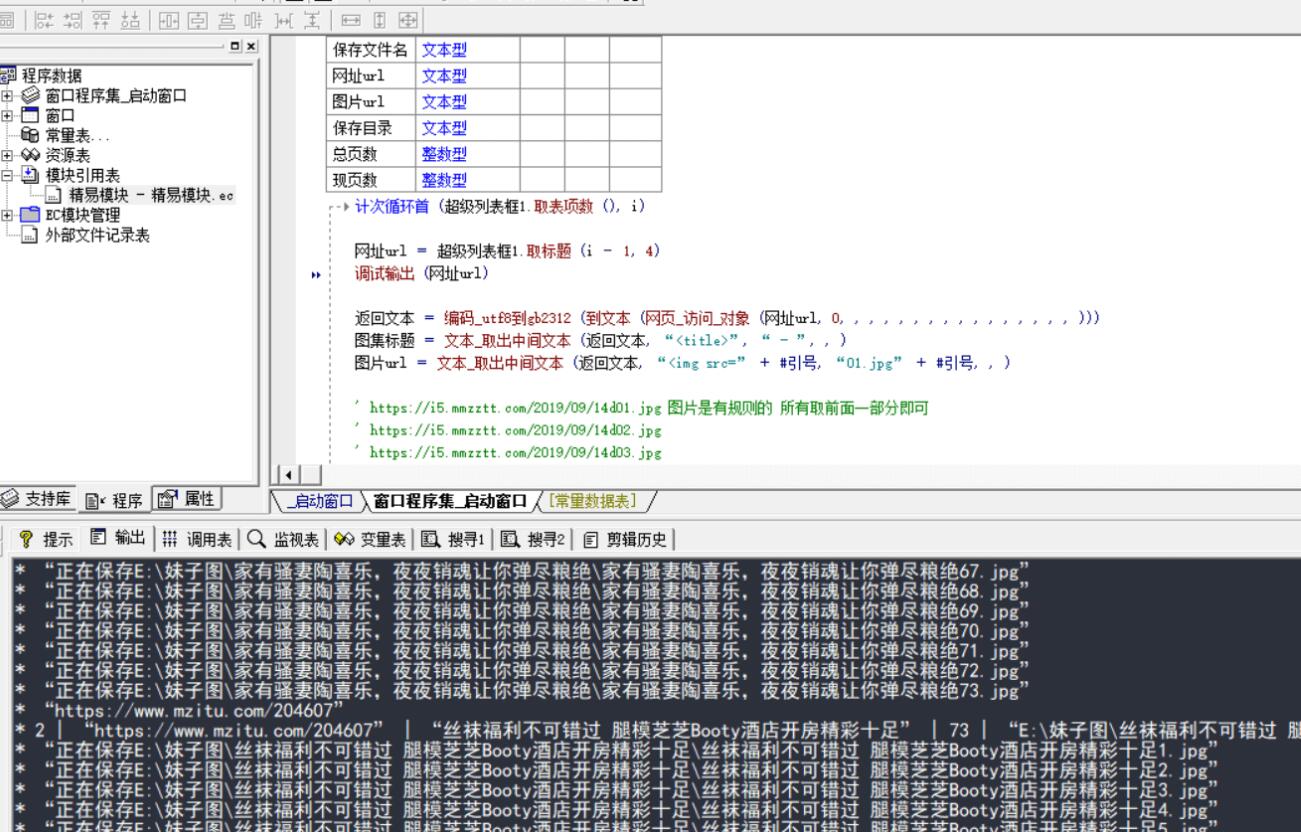The width and height of the screenshot is (1301, 832).
Task: Click the align bottom edges toolbar icon
Action: [x=130, y=20]
